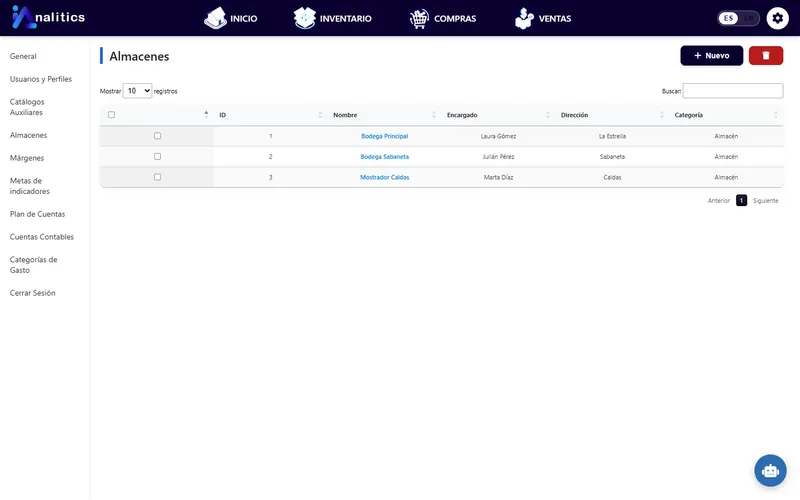Select Usuarios y Perfiles in sidebar
The image size is (800, 500).
coord(41,79)
